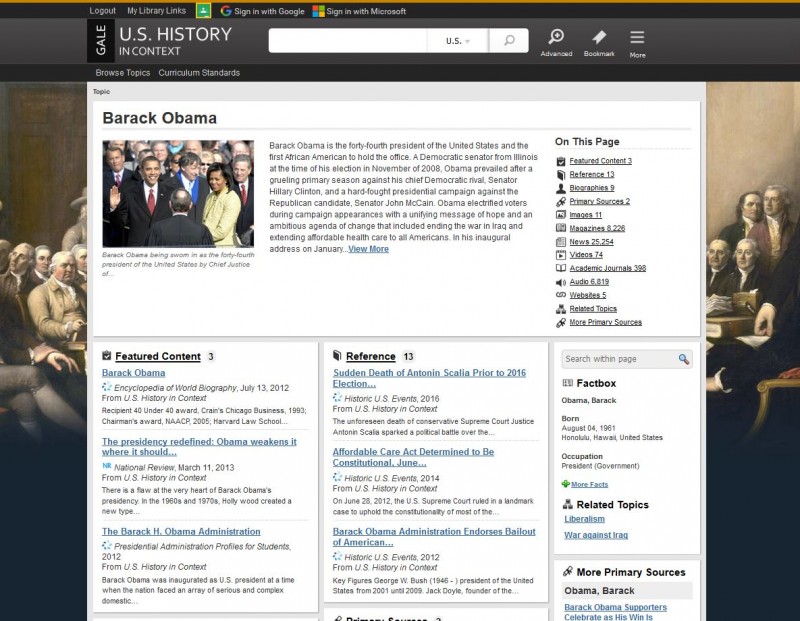Viewport: 800px width, 621px height.
Task: Jump to Reference 13 link
Action: tap(592, 175)
